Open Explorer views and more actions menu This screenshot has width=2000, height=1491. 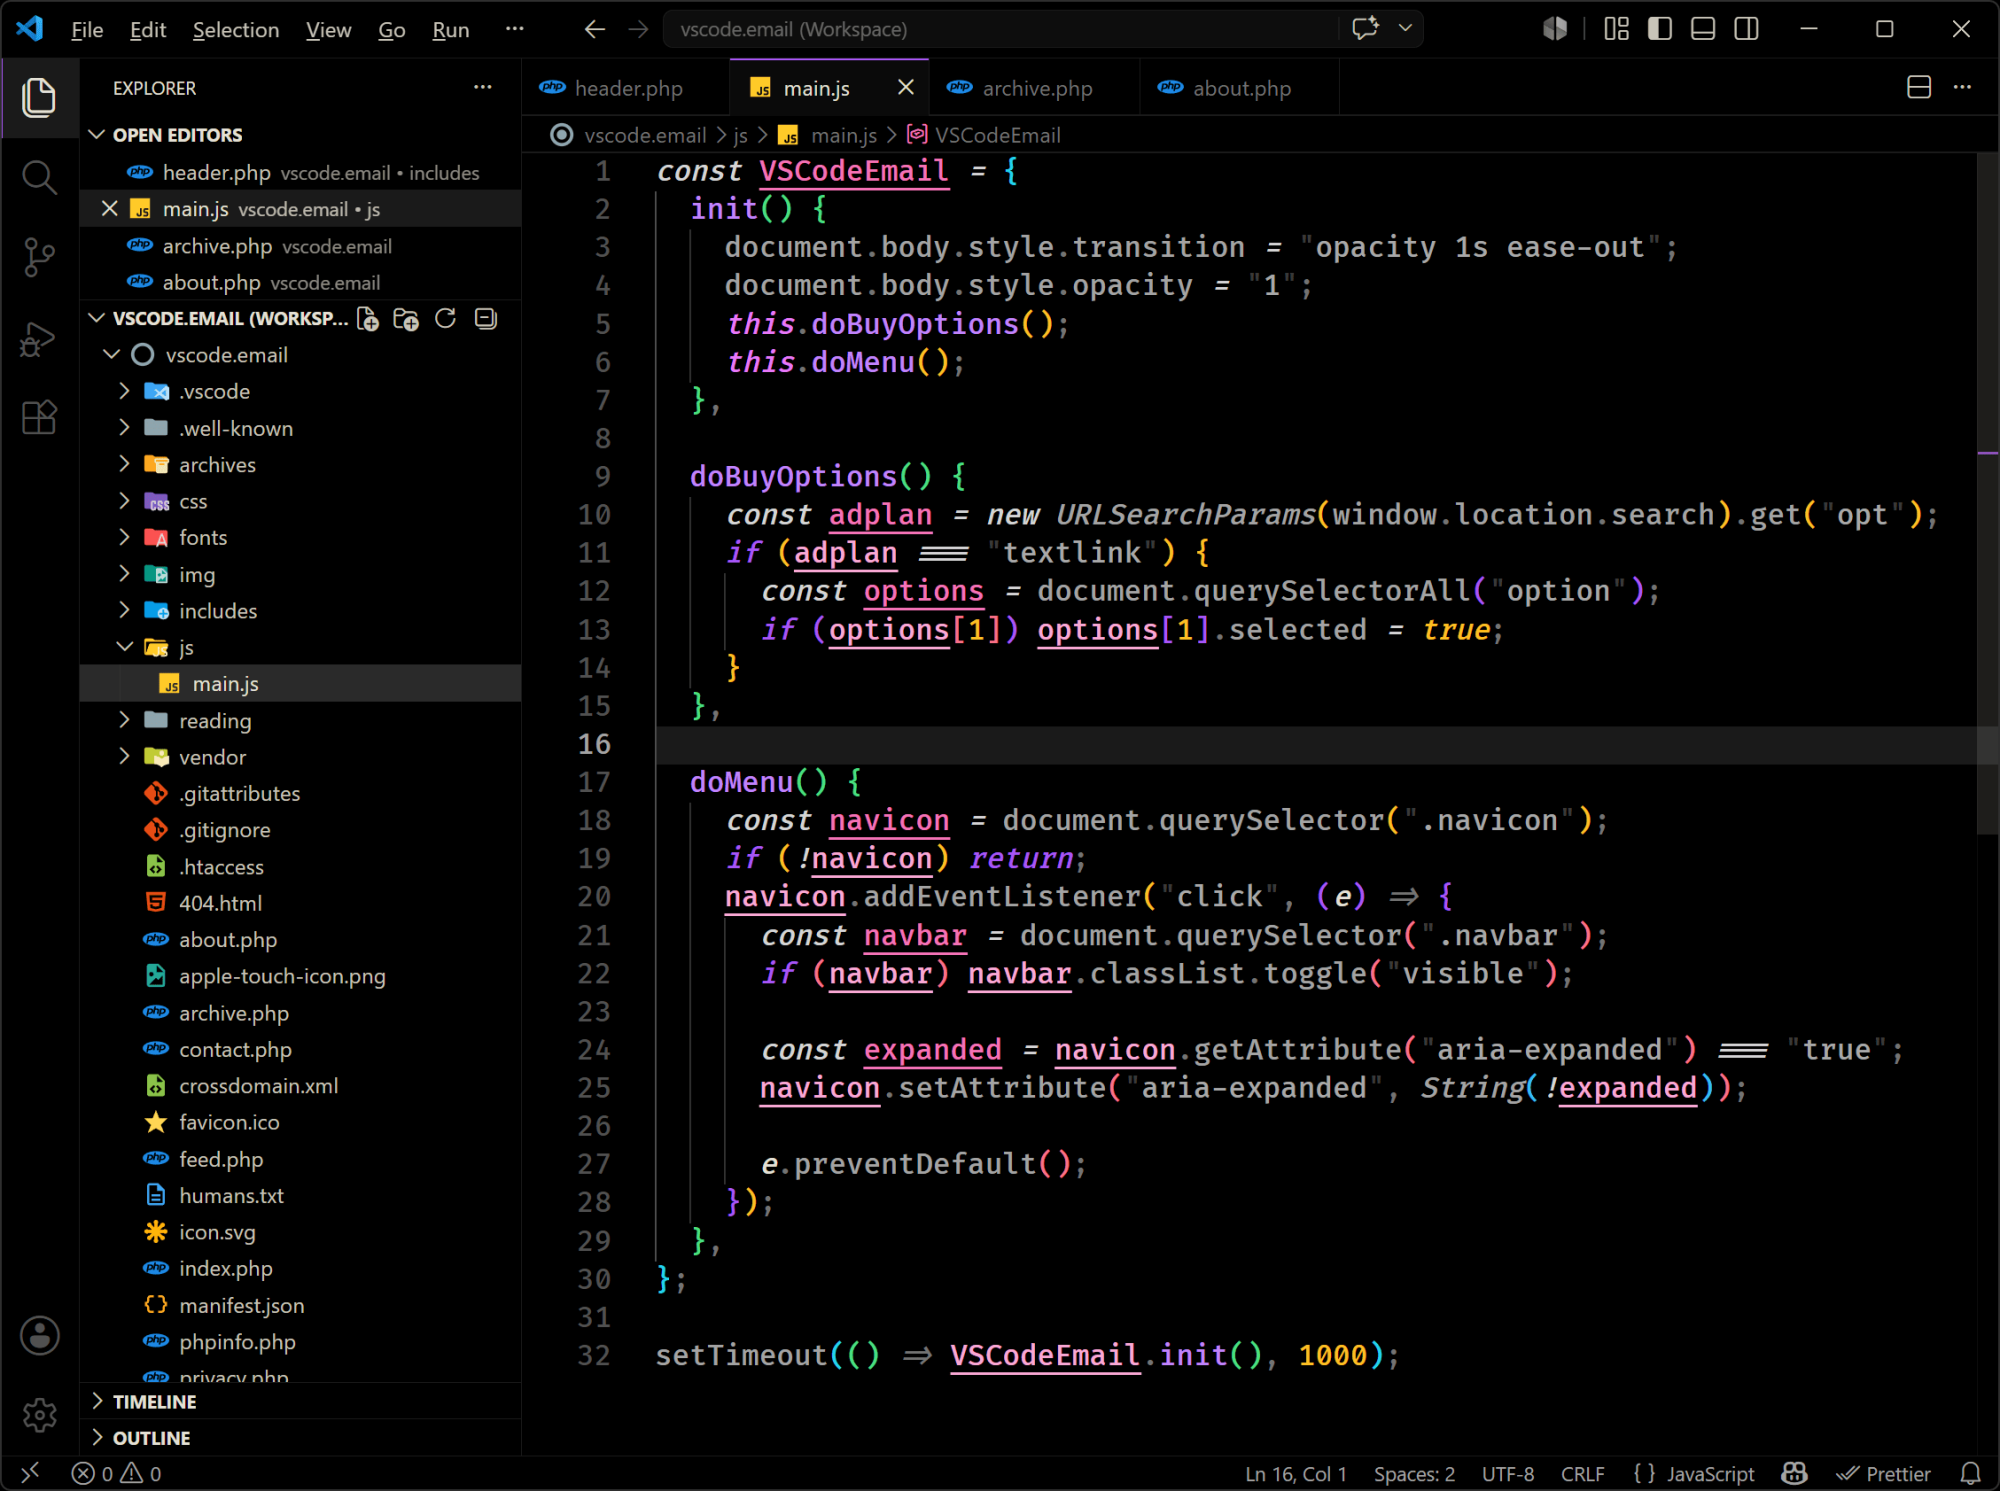[x=483, y=88]
